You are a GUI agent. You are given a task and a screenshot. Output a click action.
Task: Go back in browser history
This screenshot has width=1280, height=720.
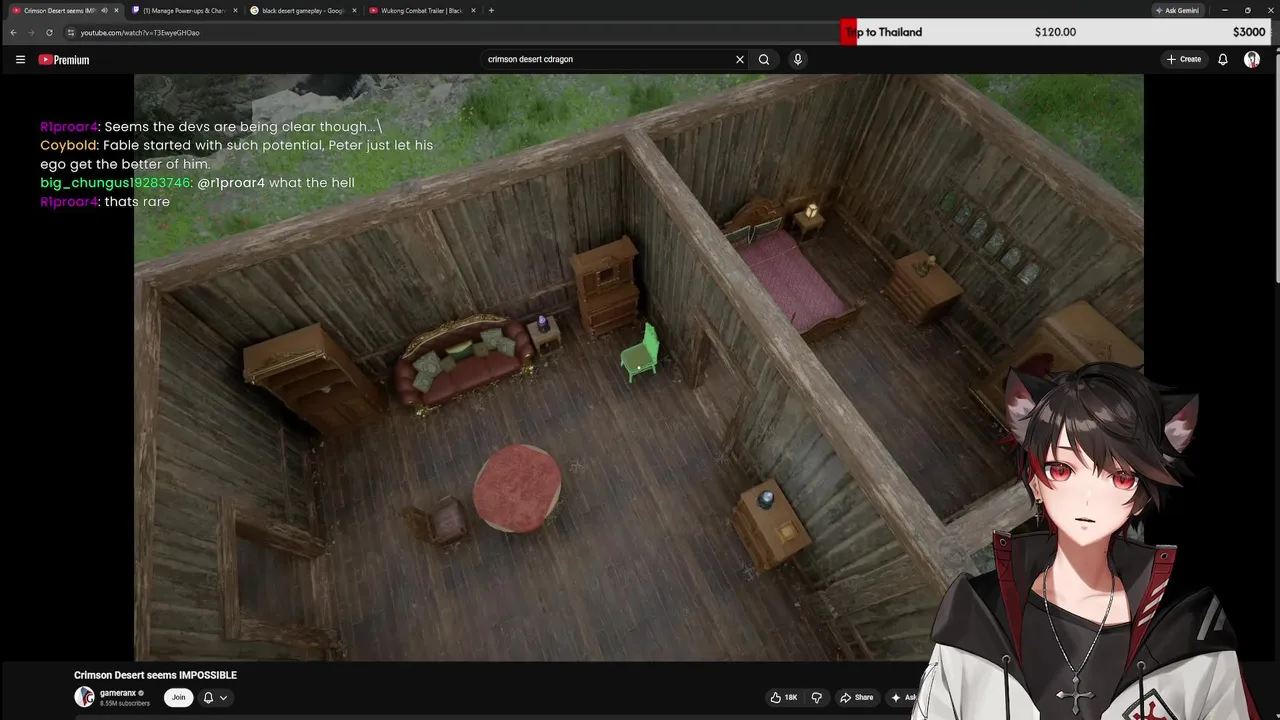13,32
